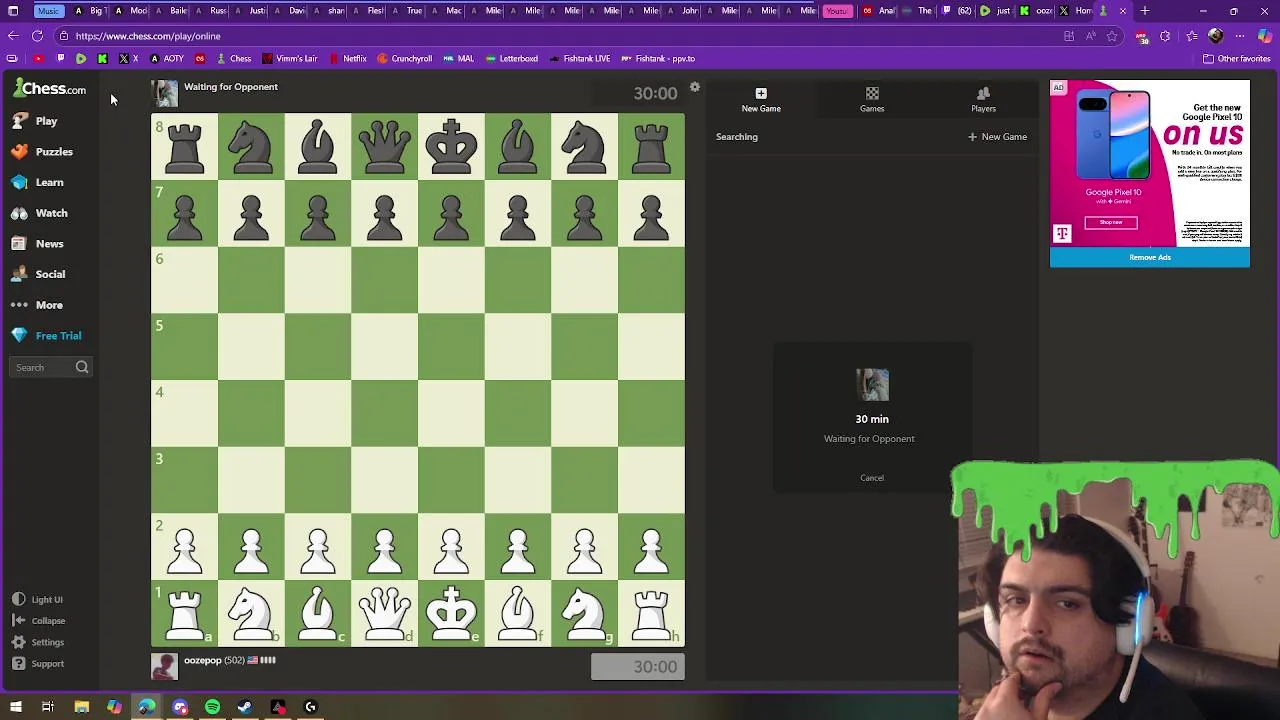
Task: Open board settings gear icon
Action: click(x=695, y=87)
